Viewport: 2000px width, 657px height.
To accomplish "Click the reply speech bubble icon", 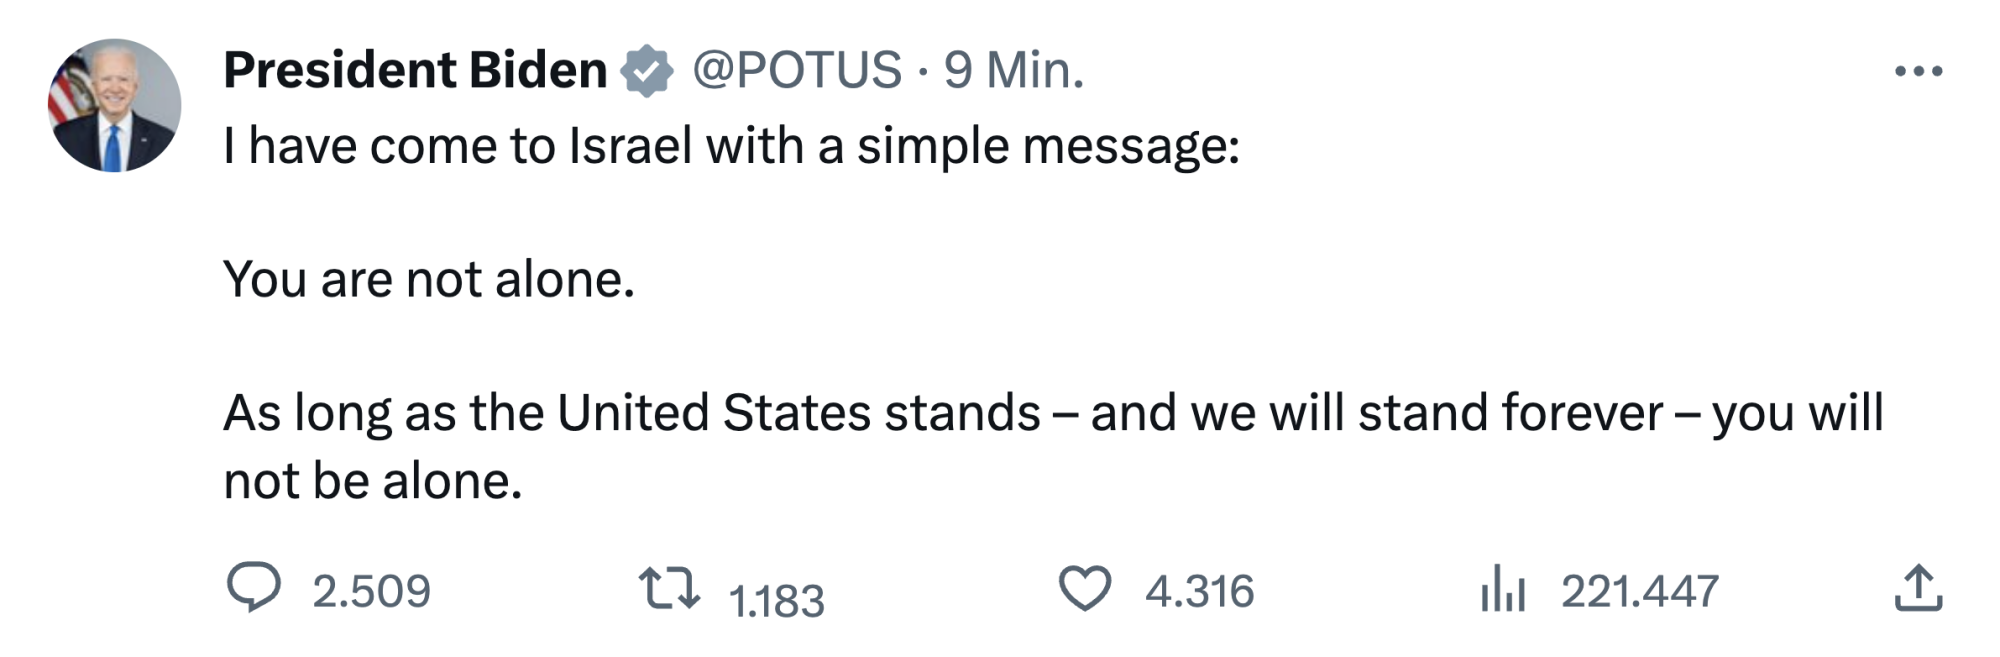I will [254, 587].
